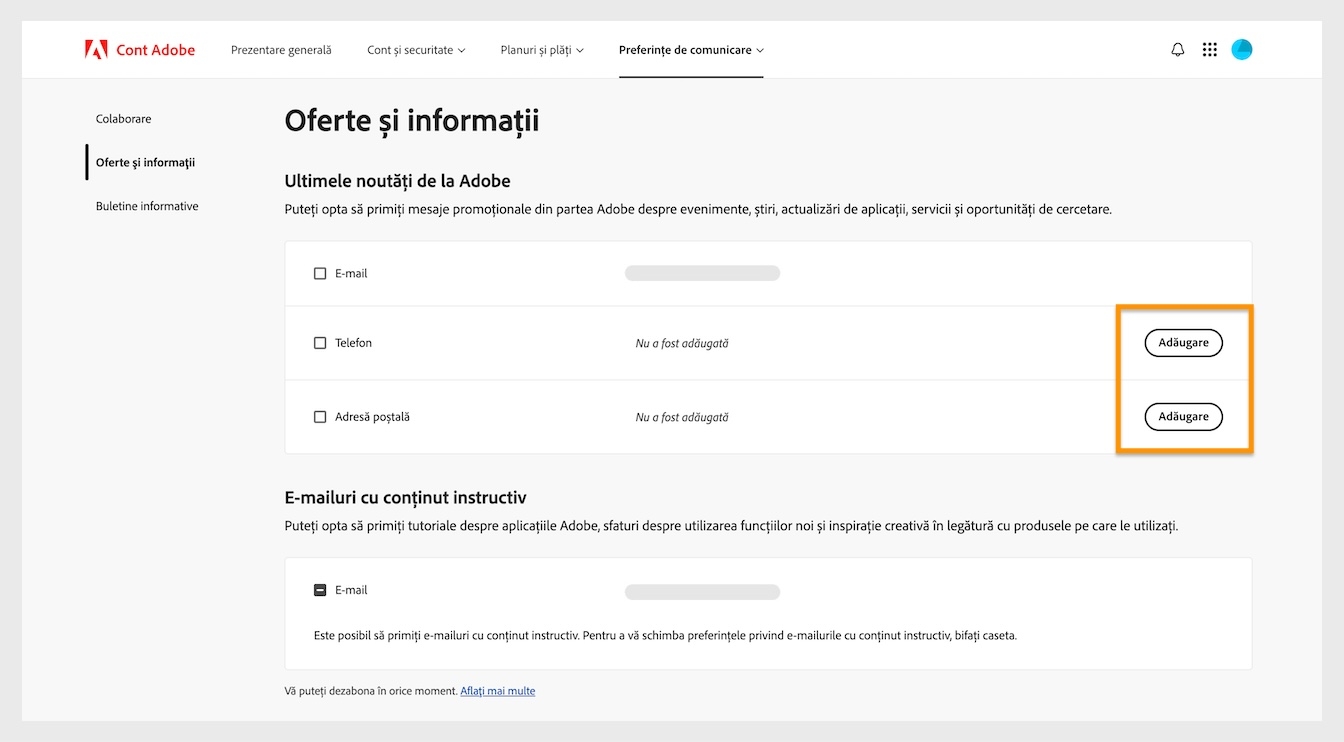
Task: Open the Aflați mai multe link
Action: [497, 690]
